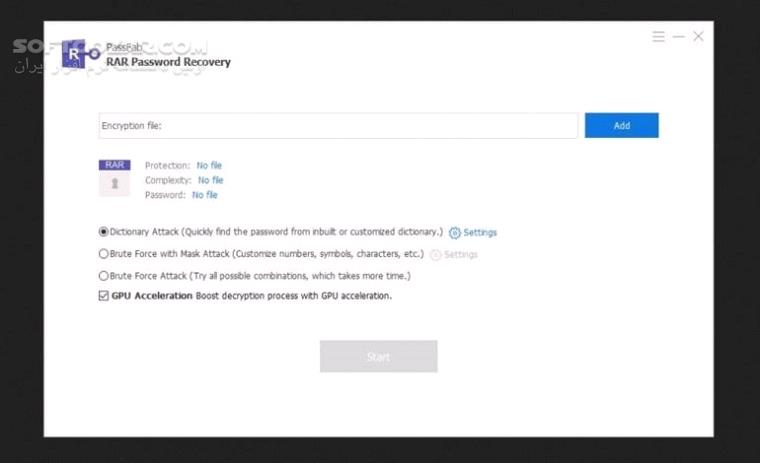Open the hamburger menu icon
This screenshot has width=760, height=463.
click(x=658, y=36)
